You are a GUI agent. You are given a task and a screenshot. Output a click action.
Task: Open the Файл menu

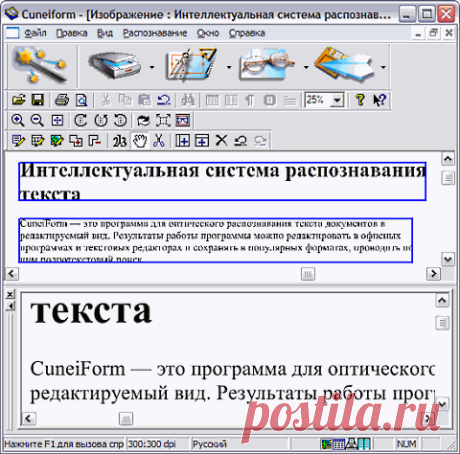tap(35, 33)
